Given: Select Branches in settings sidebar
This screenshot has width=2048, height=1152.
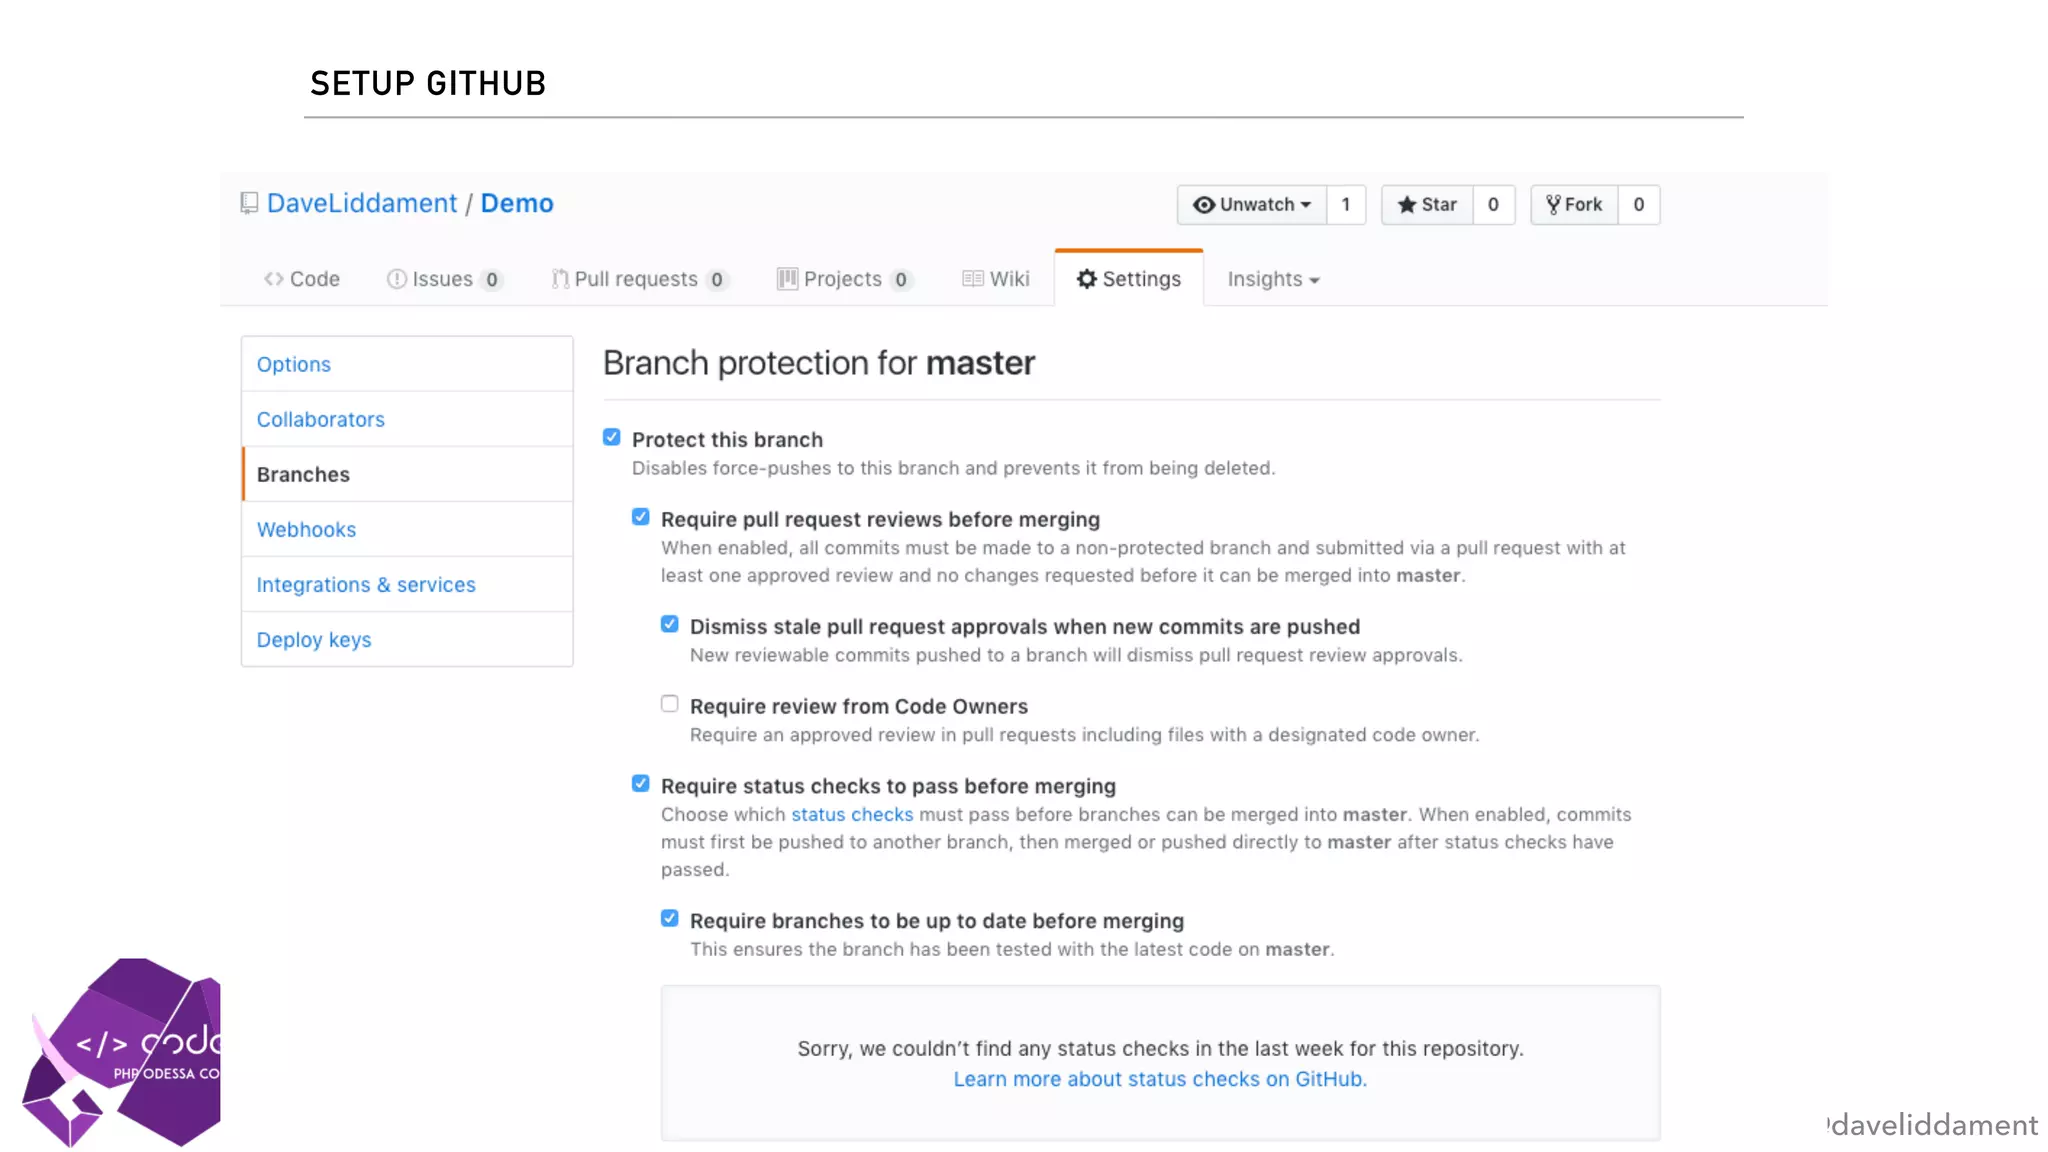Looking at the screenshot, I should 407,474.
